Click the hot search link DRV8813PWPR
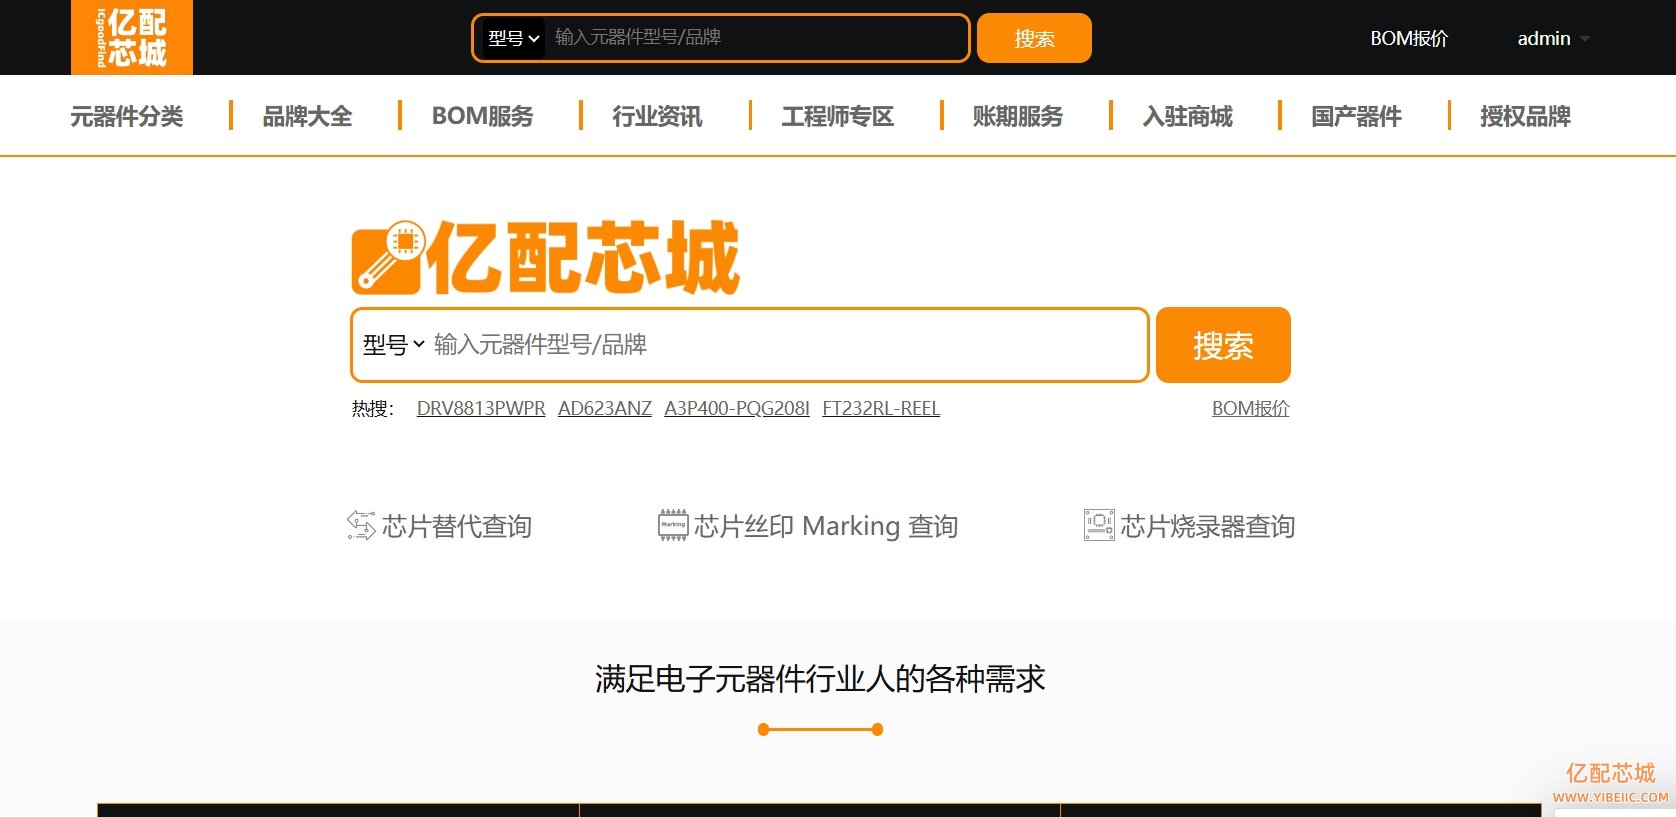1676x817 pixels. coord(481,409)
